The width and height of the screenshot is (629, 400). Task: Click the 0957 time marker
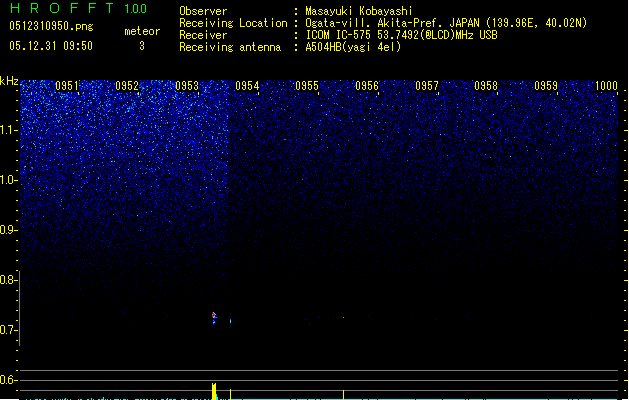coord(427,86)
